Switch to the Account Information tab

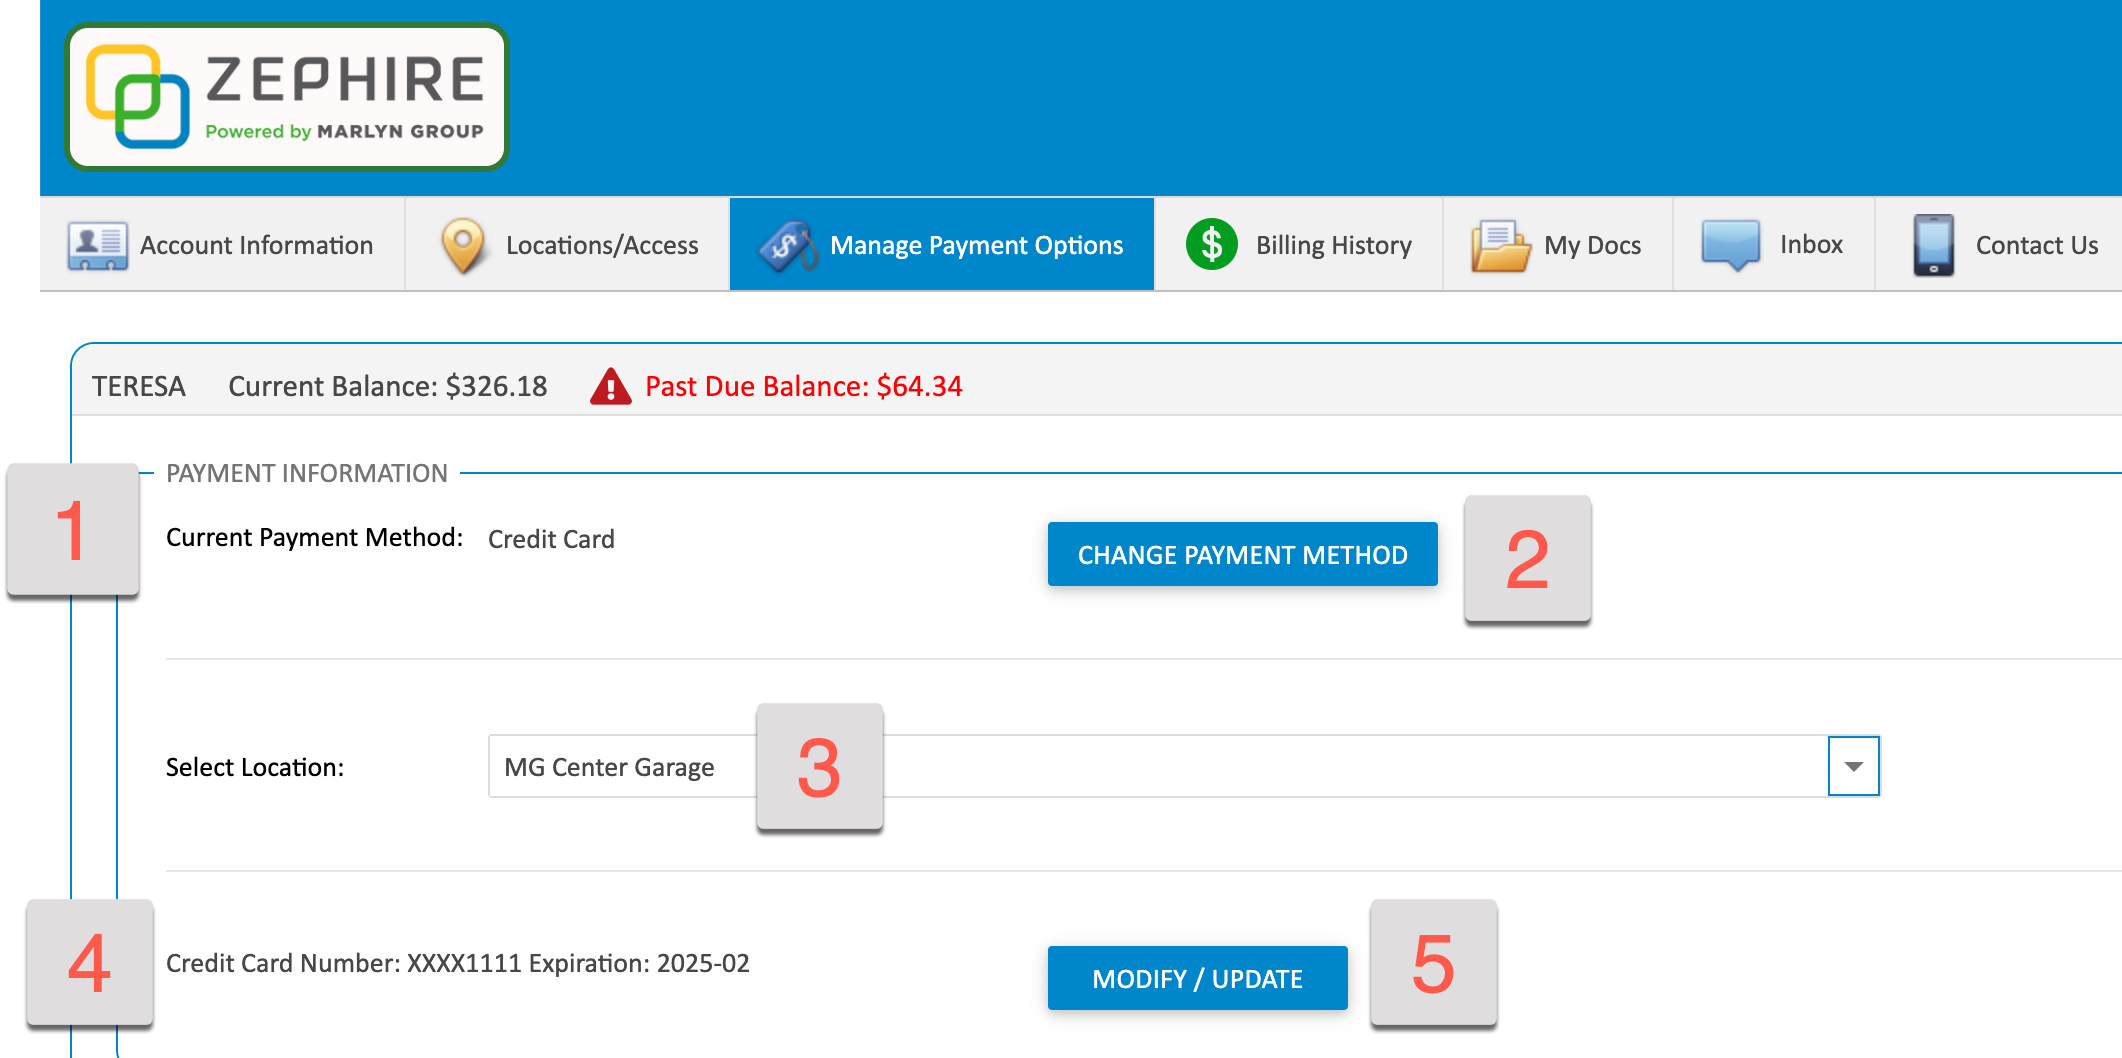coord(256,244)
